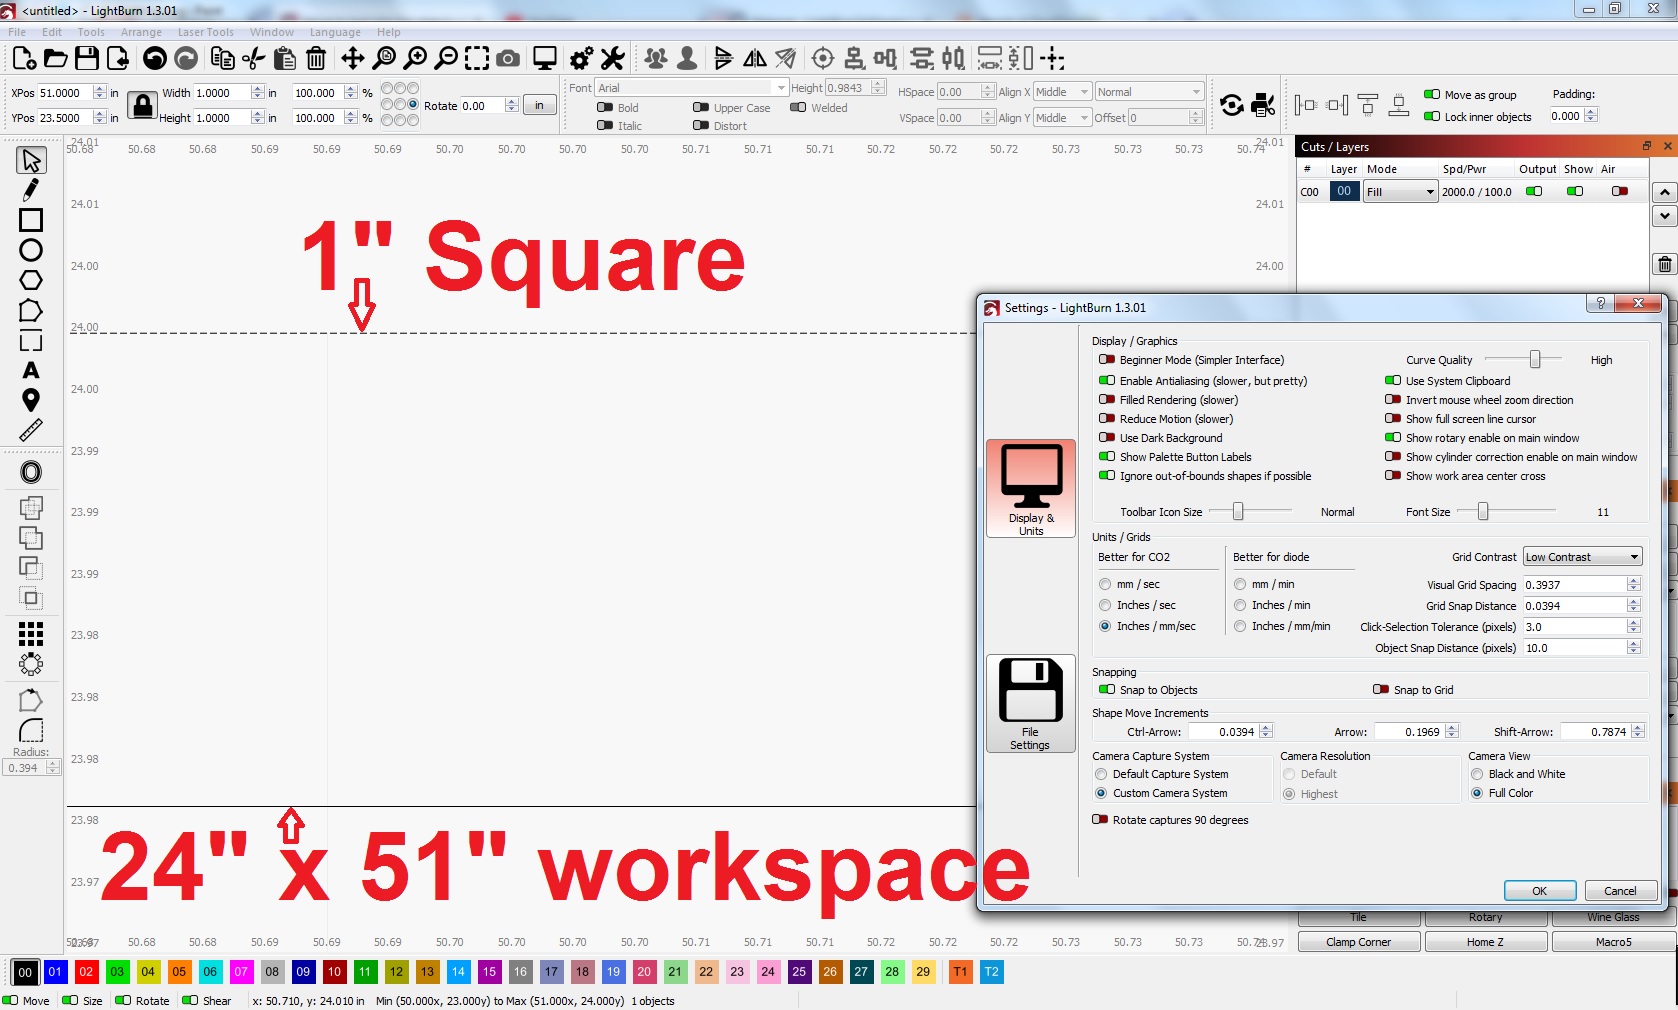Open Align Y Middle dropdown
Image resolution: width=1678 pixels, height=1010 pixels.
click(x=1062, y=118)
